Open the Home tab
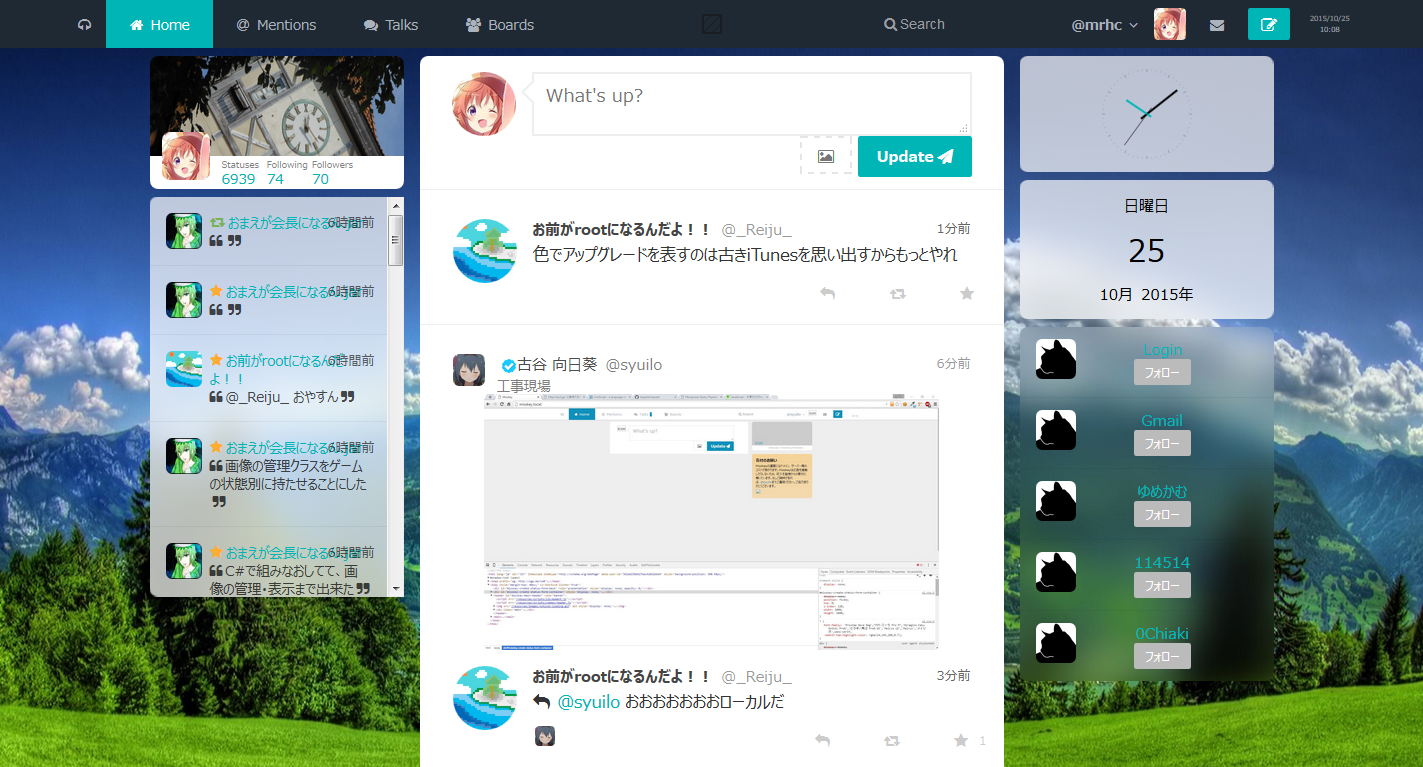Screen dimensions: 1423x767 pos(159,24)
